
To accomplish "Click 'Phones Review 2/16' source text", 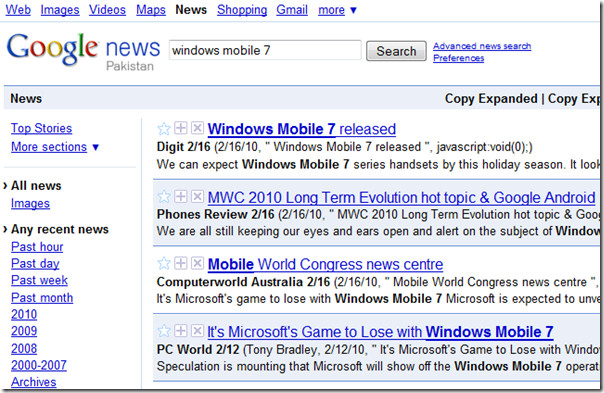I will coord(215,214).
